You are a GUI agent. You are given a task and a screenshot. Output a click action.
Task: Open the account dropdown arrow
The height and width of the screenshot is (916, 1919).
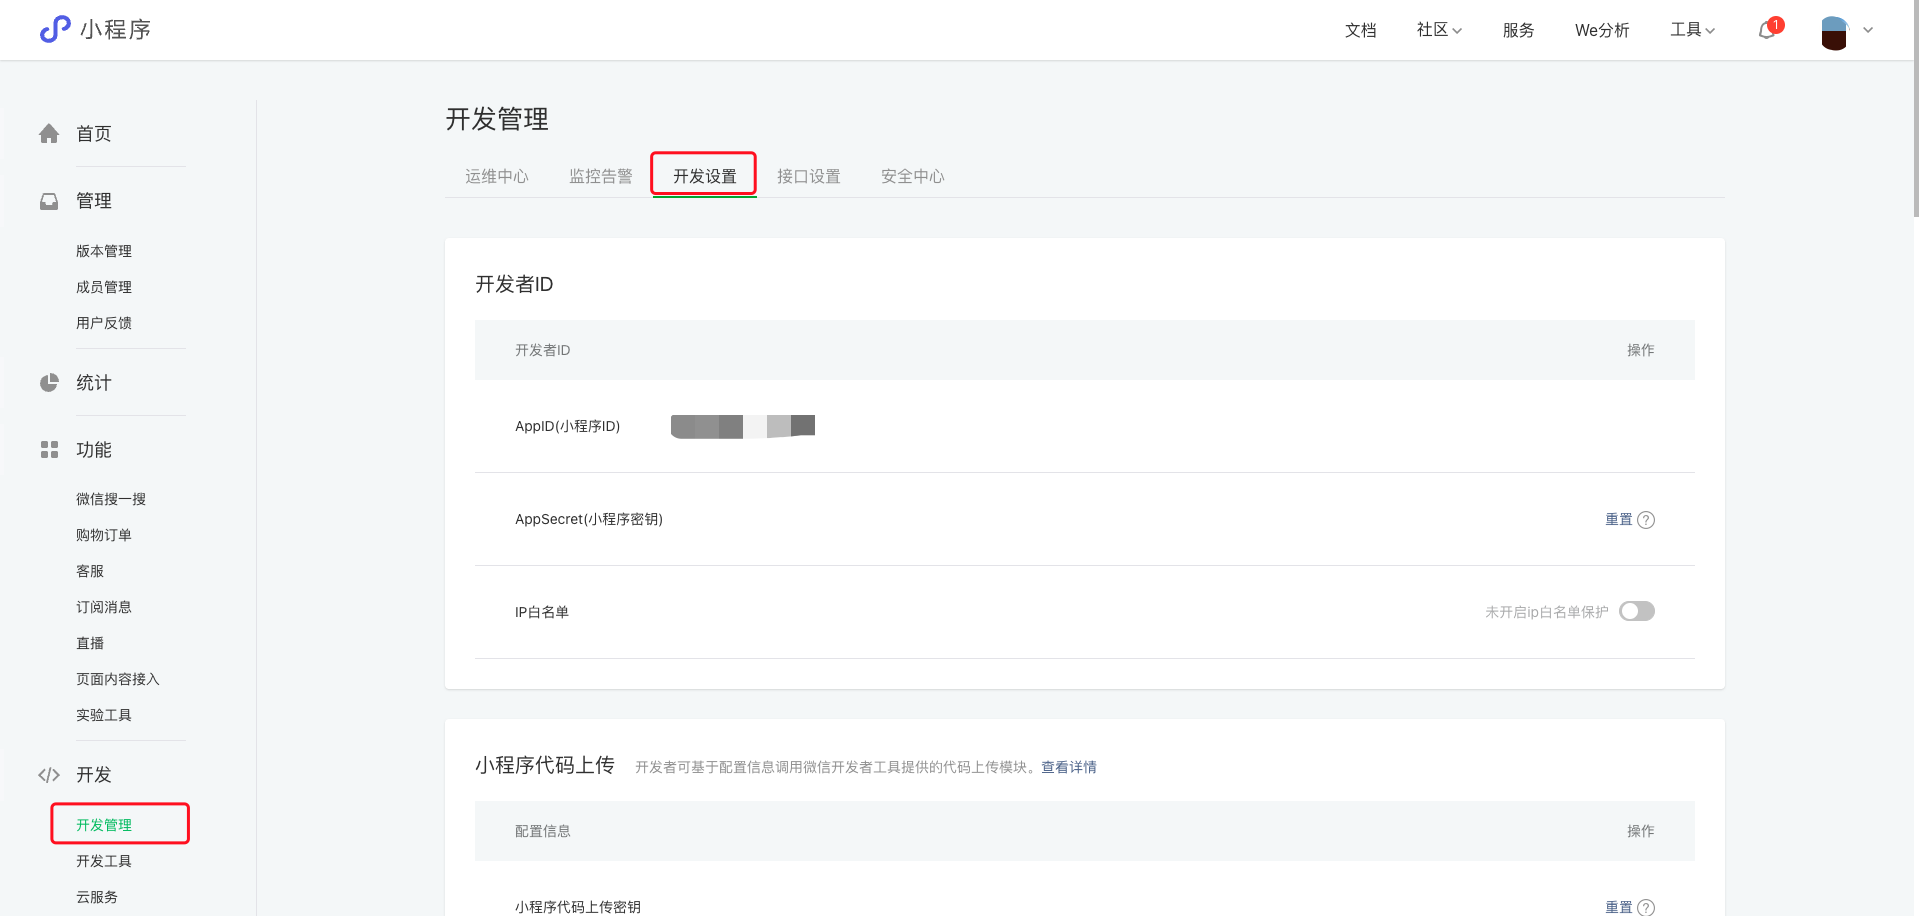tap(1868, 30)
